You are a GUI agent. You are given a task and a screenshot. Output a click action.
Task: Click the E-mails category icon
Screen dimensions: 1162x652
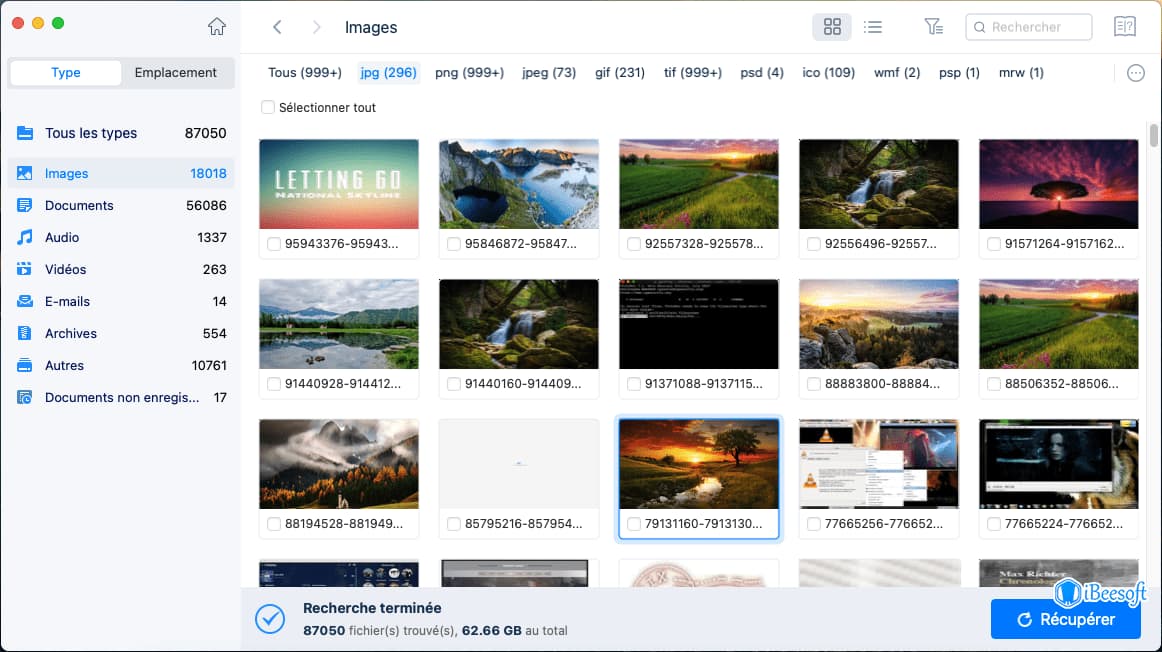[24, 302]
